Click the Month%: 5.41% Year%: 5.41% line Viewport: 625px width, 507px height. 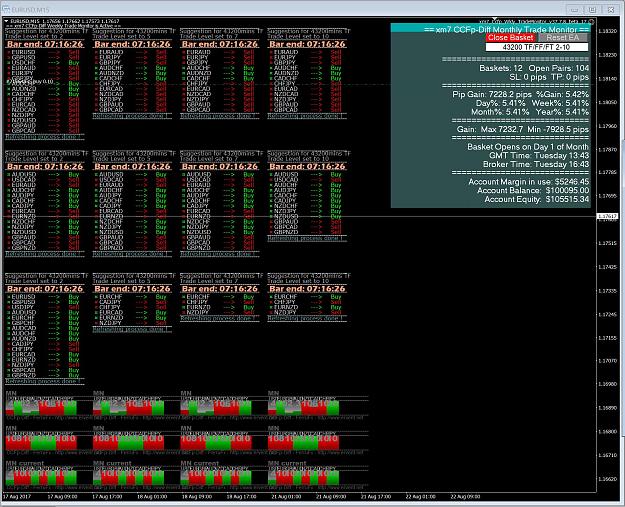point(530,112)
